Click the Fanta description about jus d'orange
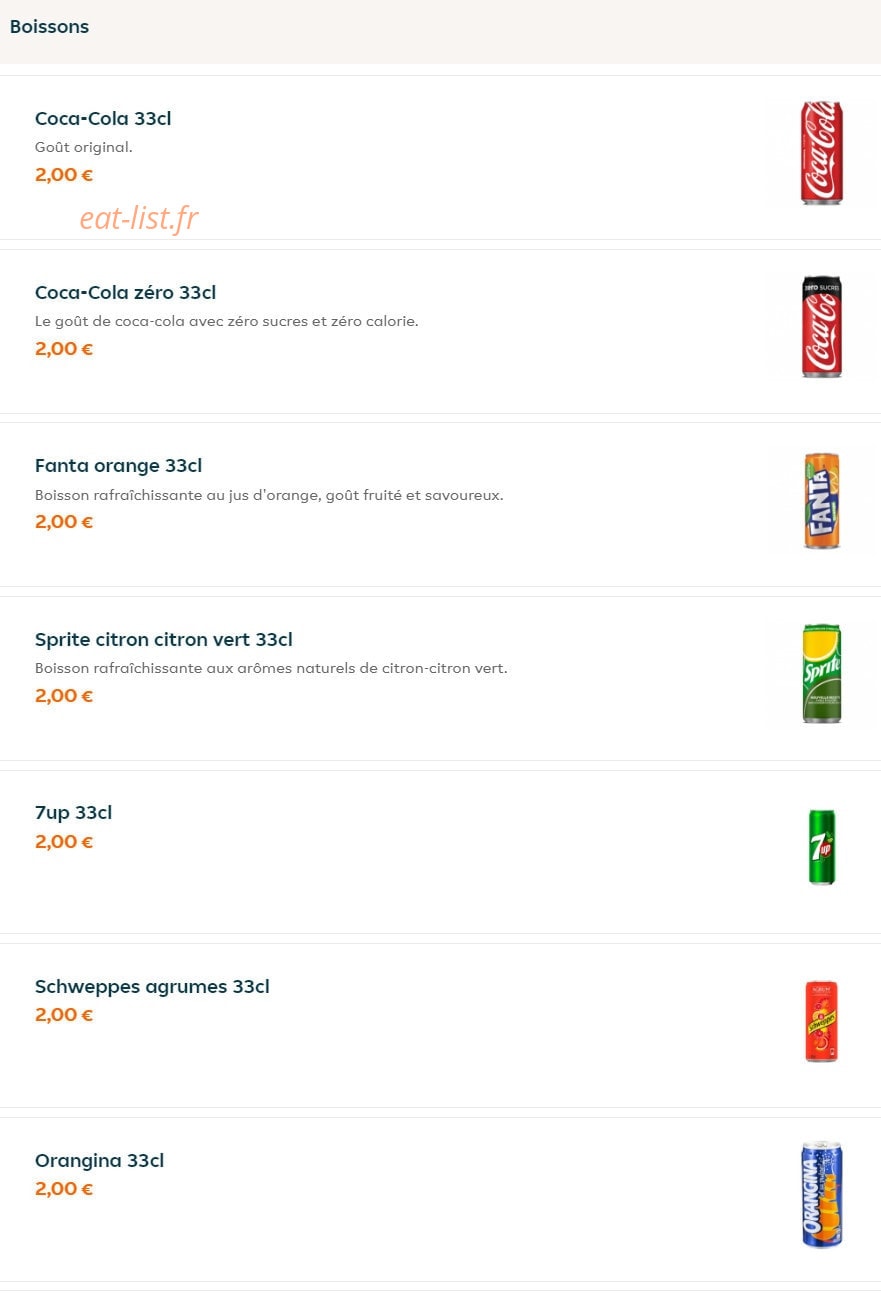 tap(269, 495)
